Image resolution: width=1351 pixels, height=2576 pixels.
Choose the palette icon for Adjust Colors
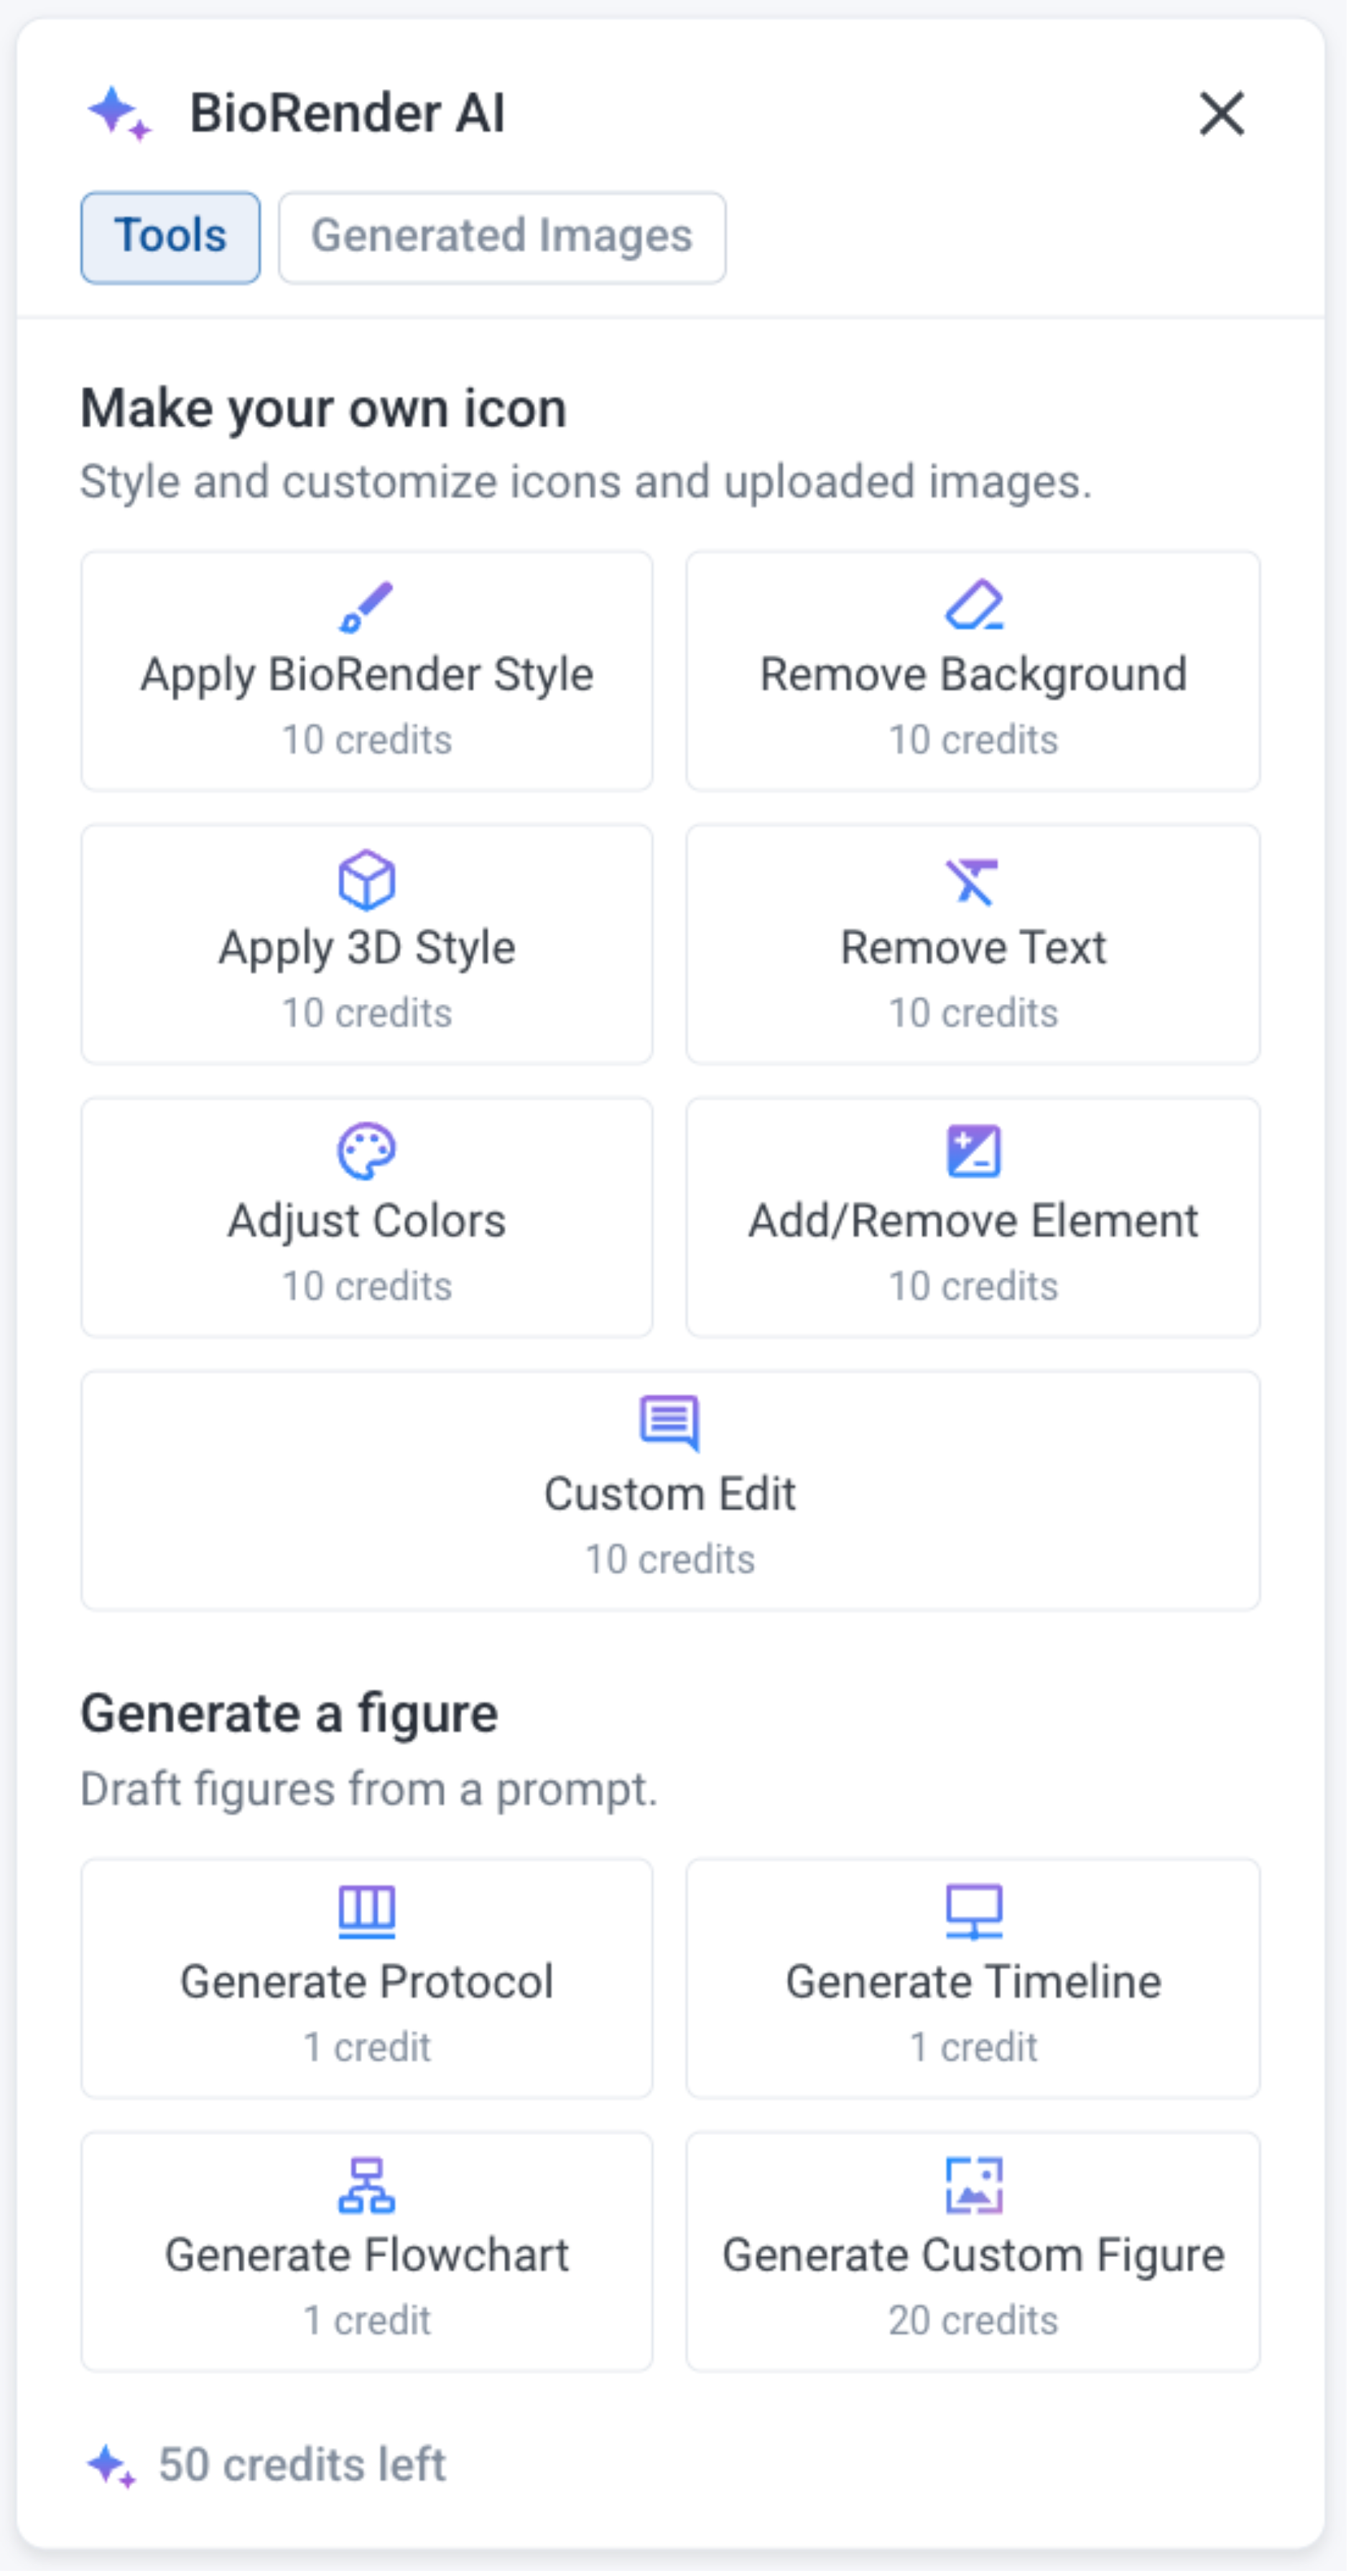366,1152
